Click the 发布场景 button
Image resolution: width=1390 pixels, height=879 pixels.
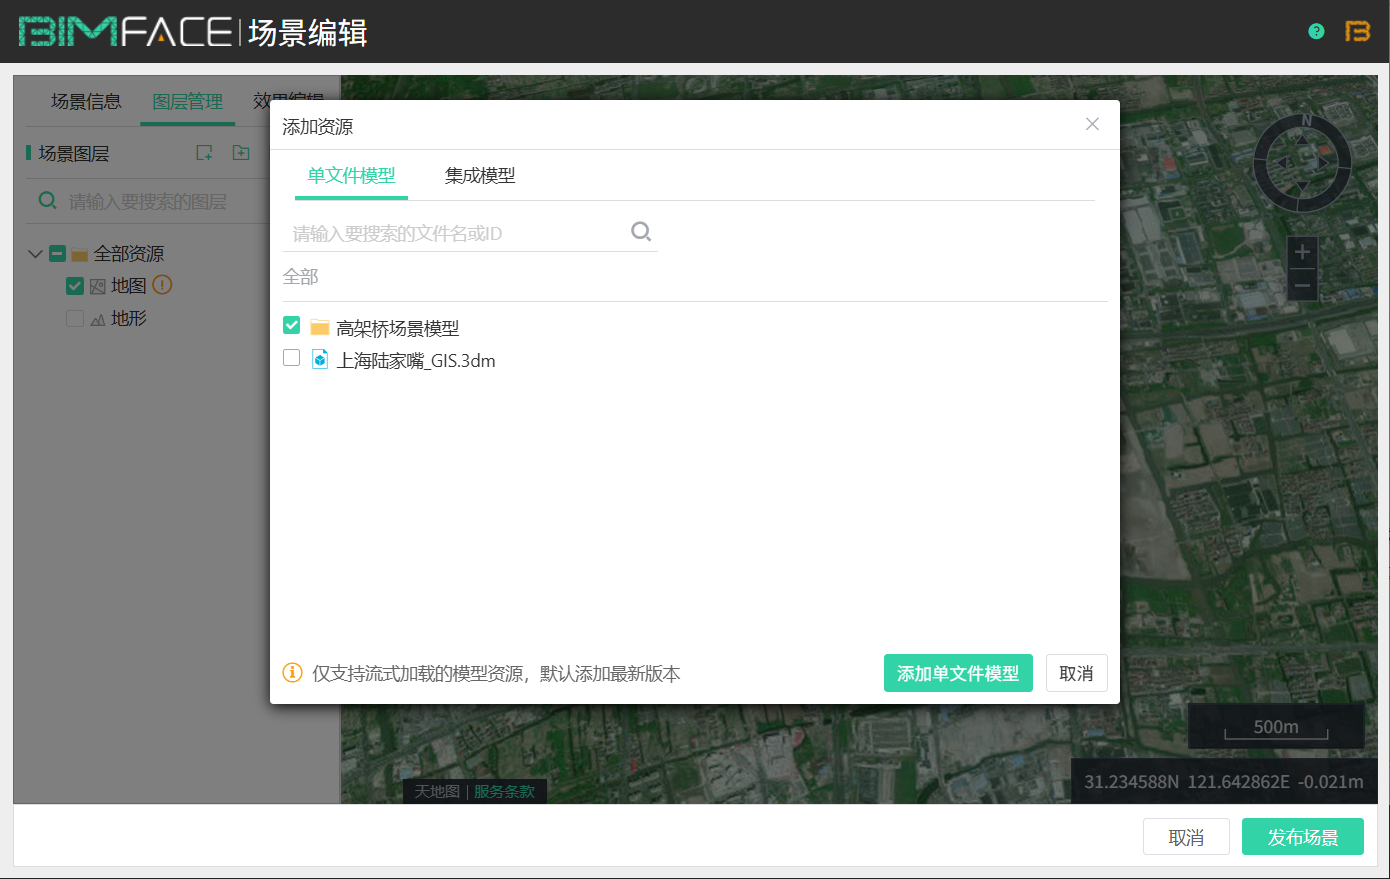click(1302, 837)
